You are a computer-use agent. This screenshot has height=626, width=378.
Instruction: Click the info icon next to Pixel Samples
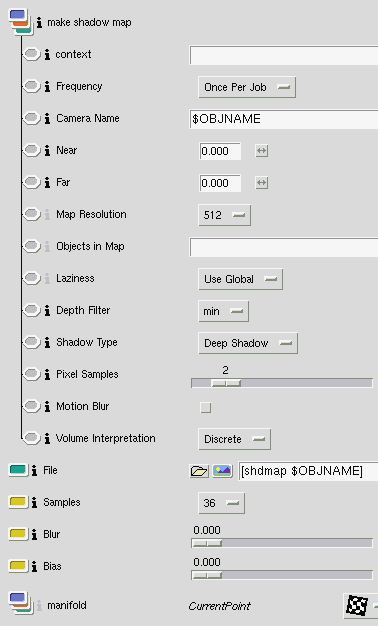pos(47,374)
